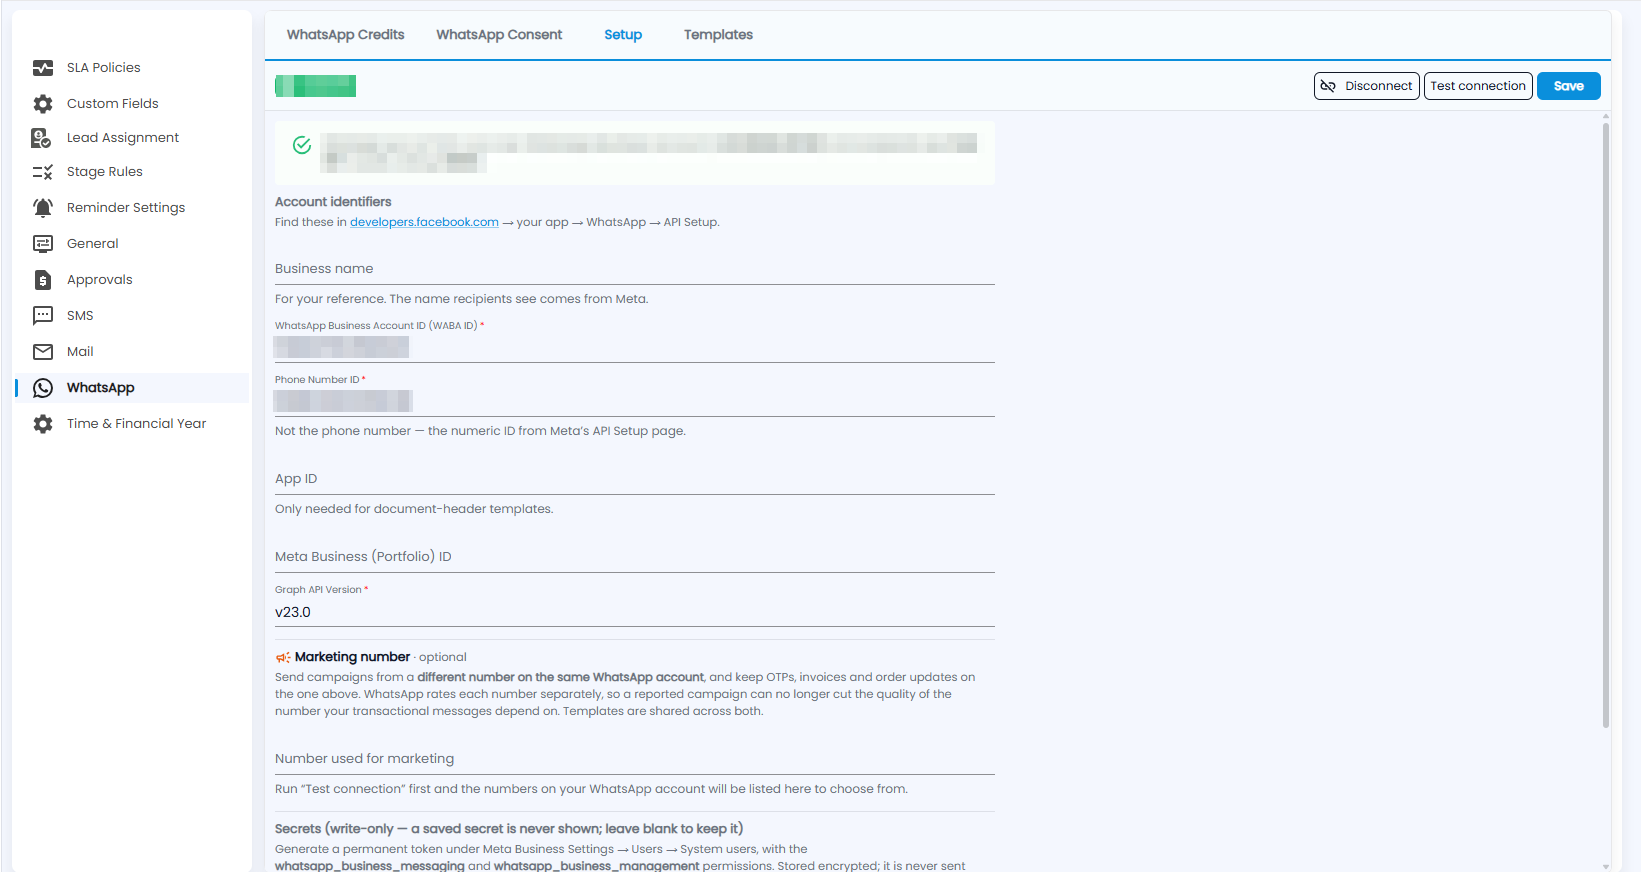Click the App ID input field
This screenshot has height=872, width=1641.
coord(635,479)
